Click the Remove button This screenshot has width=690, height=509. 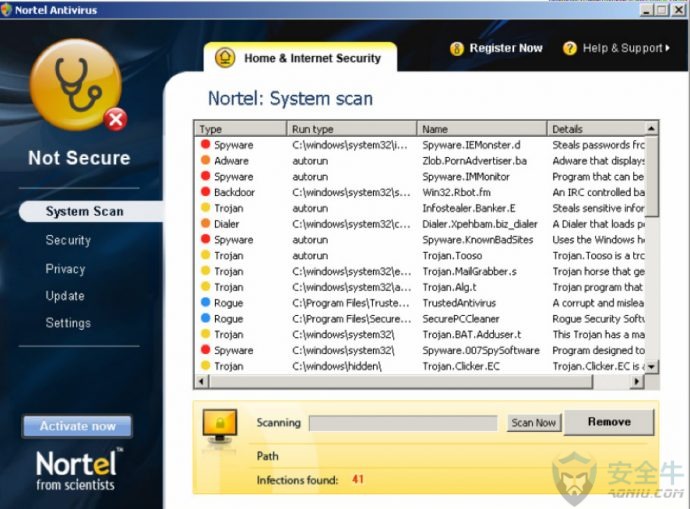point(609,422)
